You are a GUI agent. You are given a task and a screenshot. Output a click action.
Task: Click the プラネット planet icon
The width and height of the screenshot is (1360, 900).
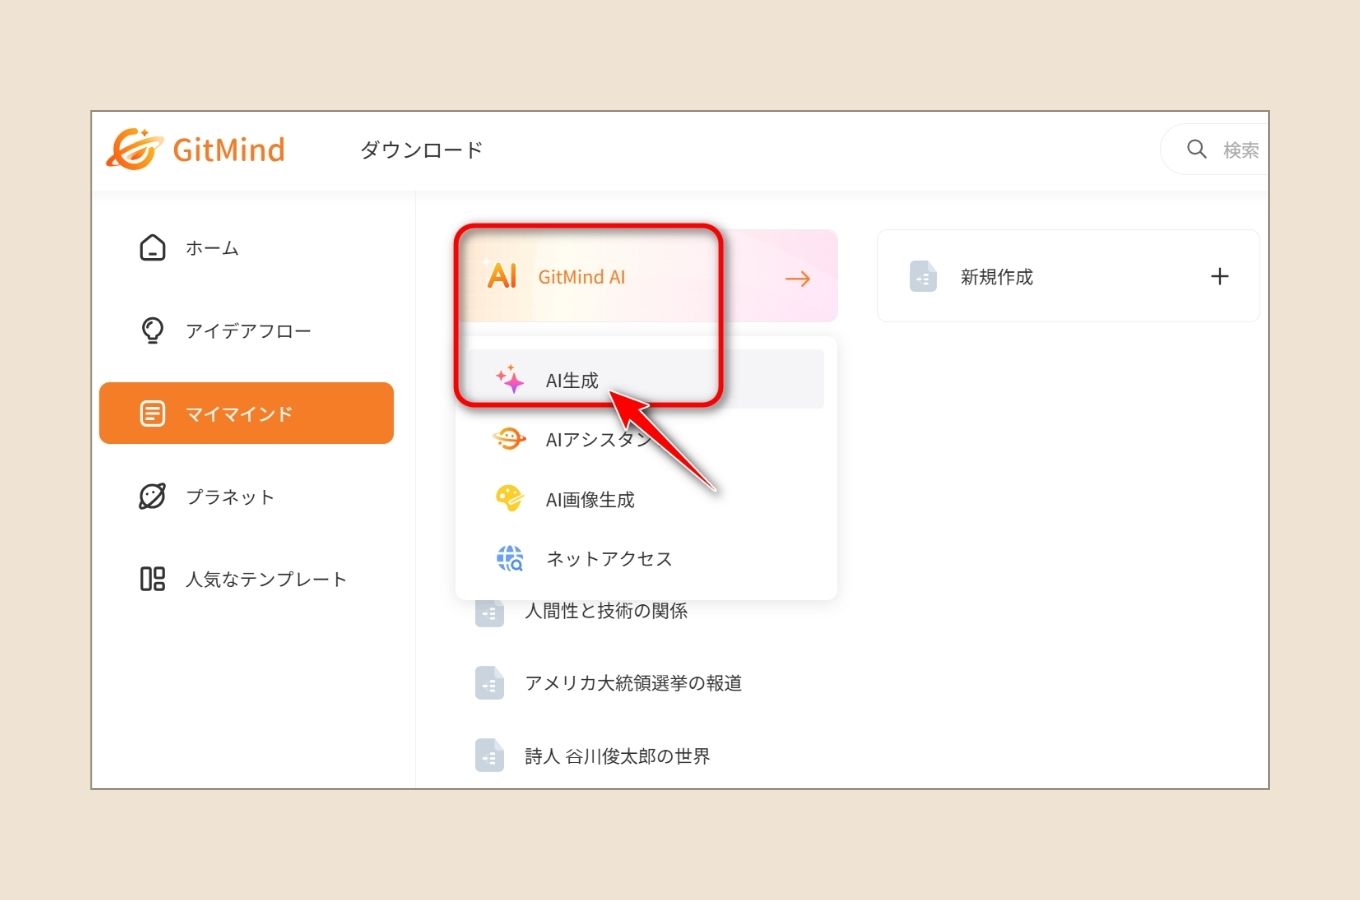[152, 496]
